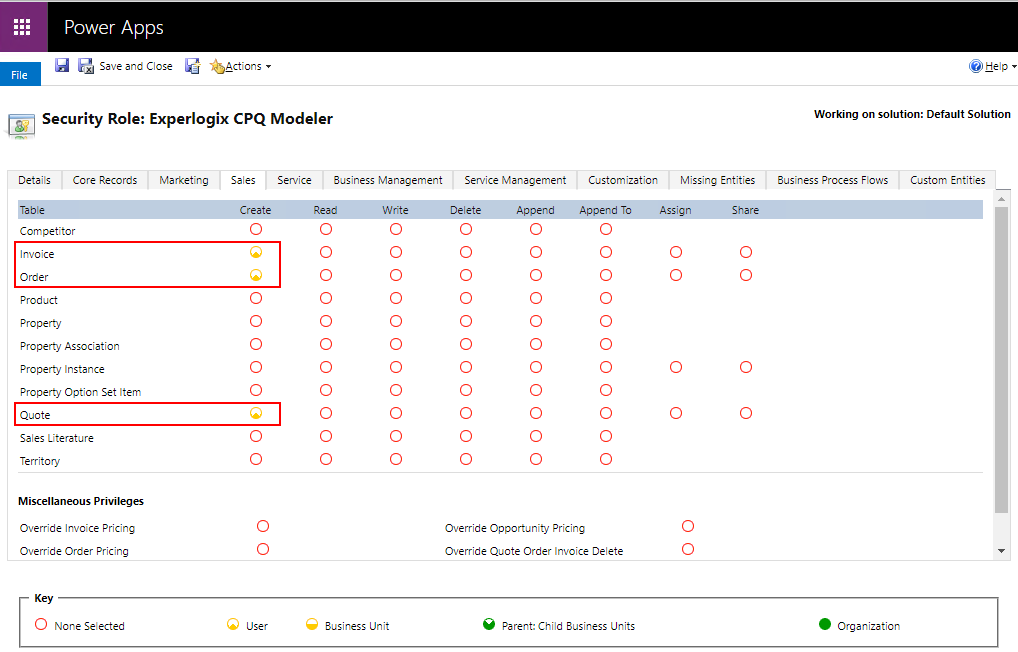This screenshot has height=652, width=1018.
Task: Click the Security Role header icon
Action: tap(21, 125)
